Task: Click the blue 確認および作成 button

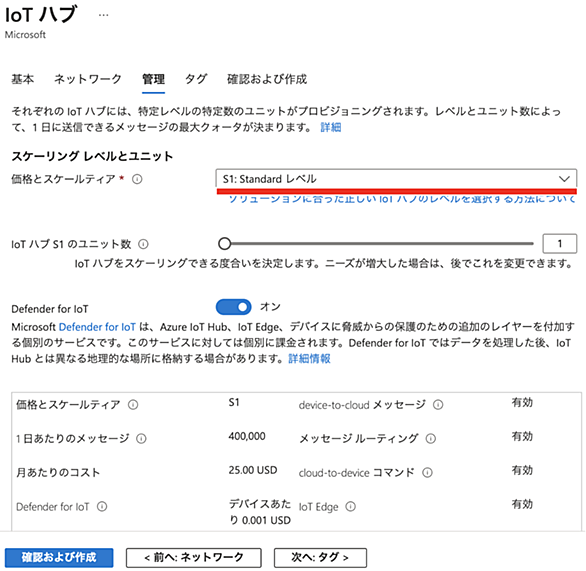Action: pos(59,558)
